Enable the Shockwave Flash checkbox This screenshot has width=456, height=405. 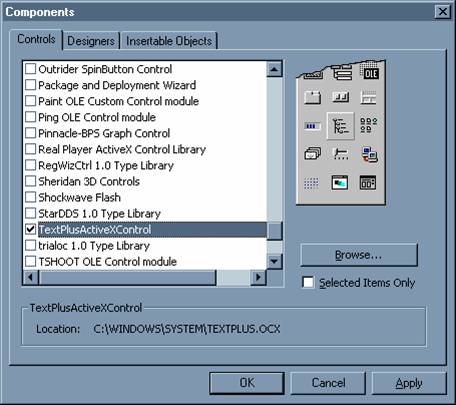coord(30,197)
